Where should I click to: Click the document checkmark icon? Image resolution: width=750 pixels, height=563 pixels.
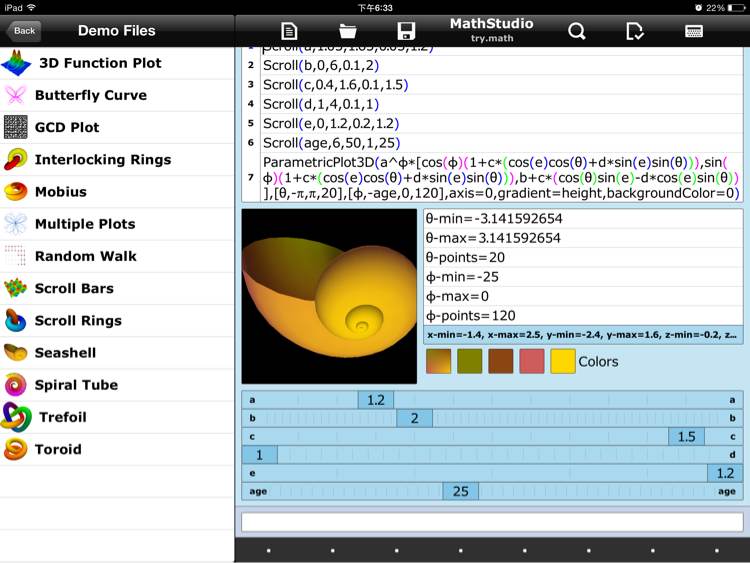(635, 31)
